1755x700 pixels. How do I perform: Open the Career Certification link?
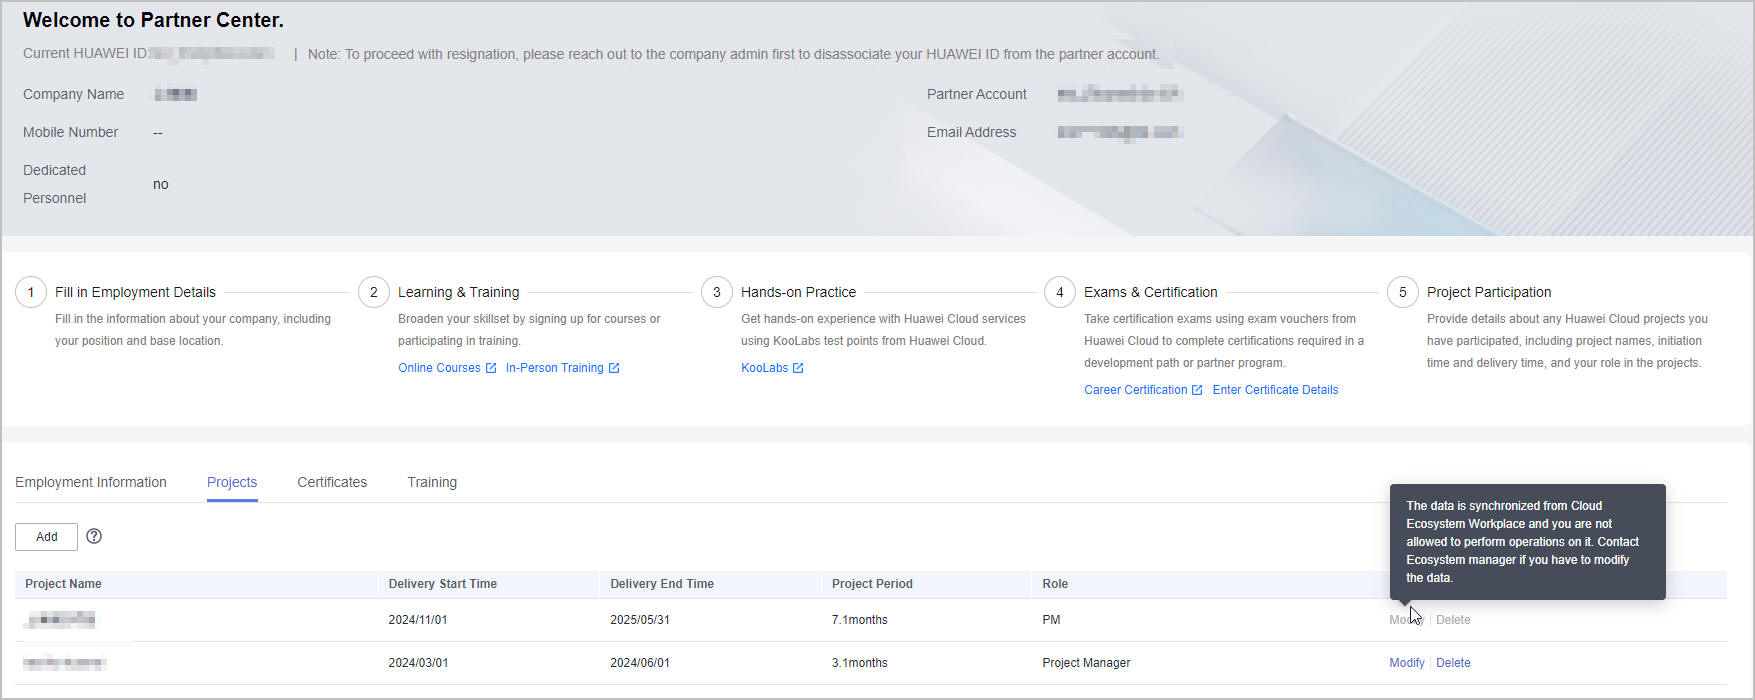tap(1135, 390)
